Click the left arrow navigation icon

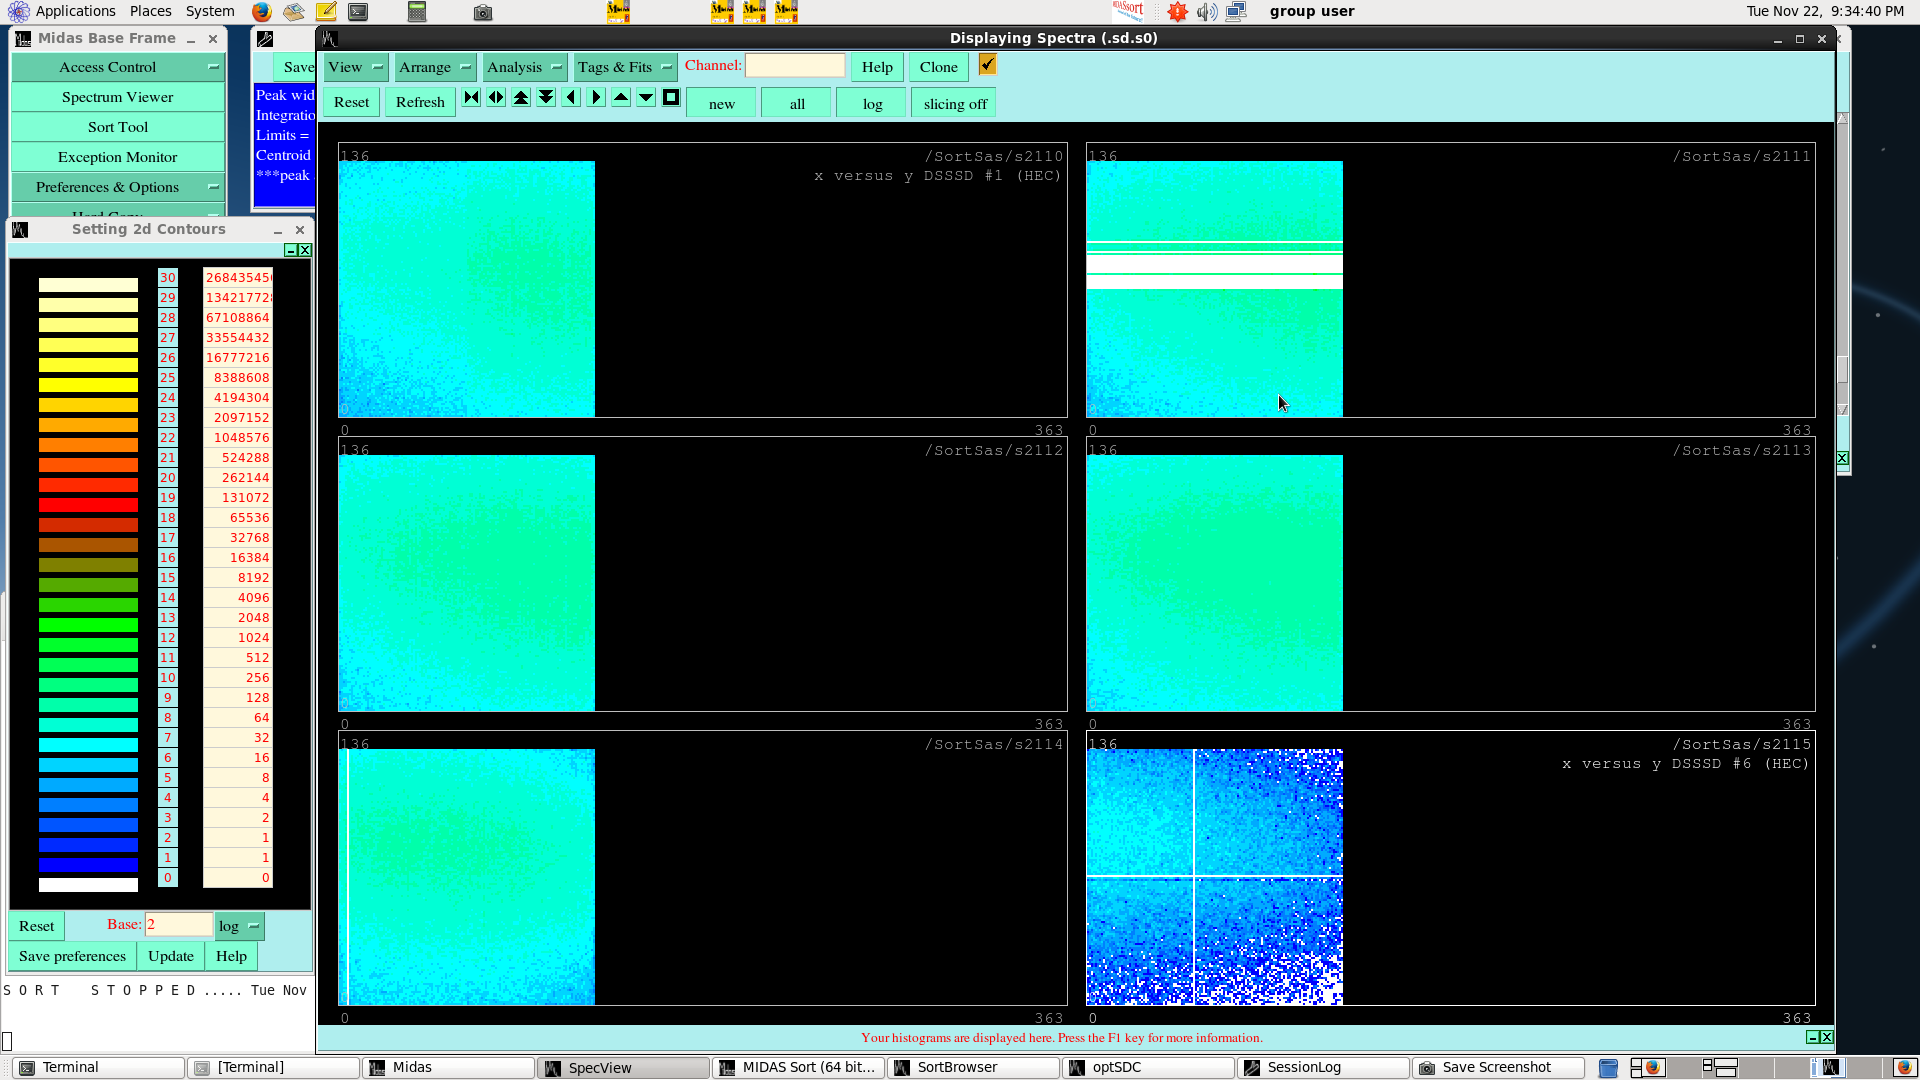tap(571, 98)
